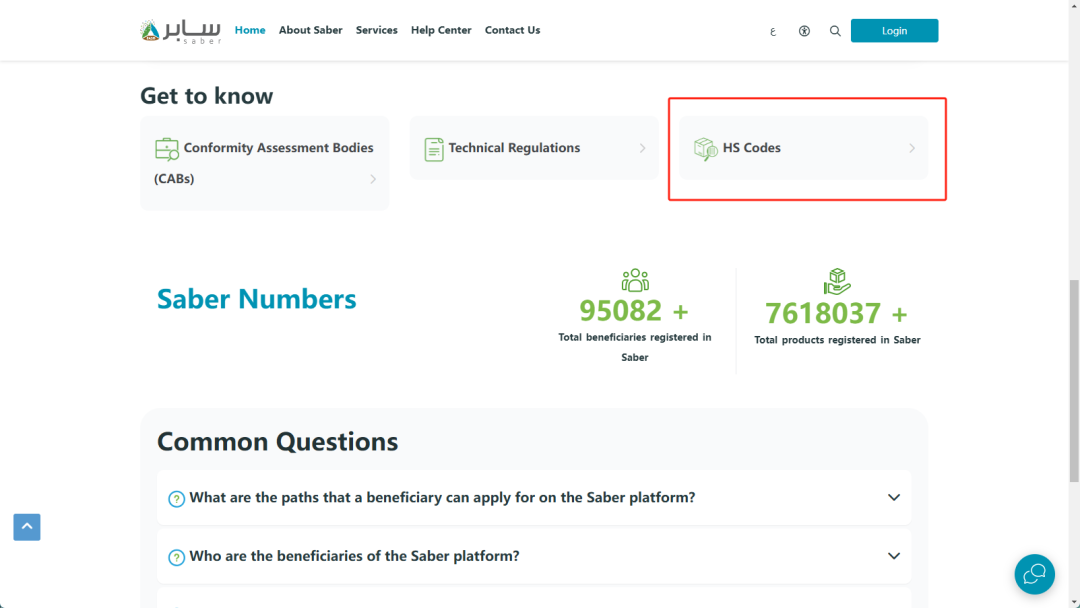Open the live chat bubble

(x=1035, y=574)
